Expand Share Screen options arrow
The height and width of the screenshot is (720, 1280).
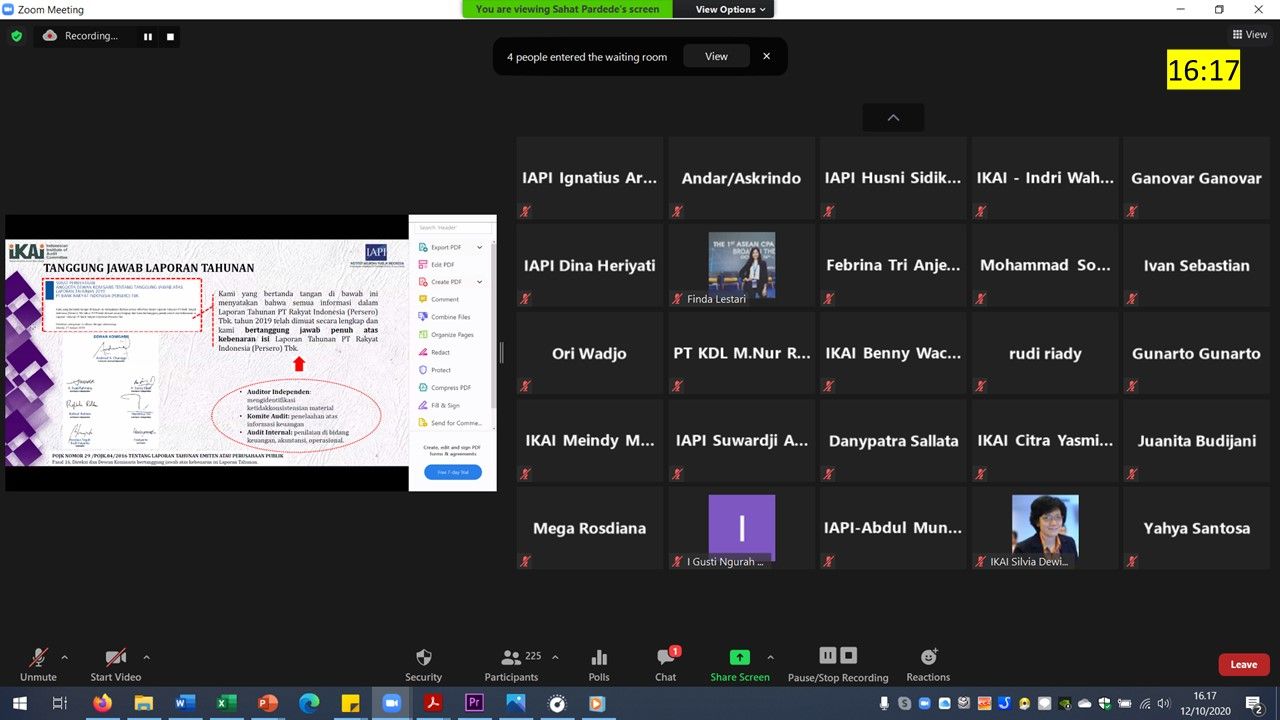(770, 657)
